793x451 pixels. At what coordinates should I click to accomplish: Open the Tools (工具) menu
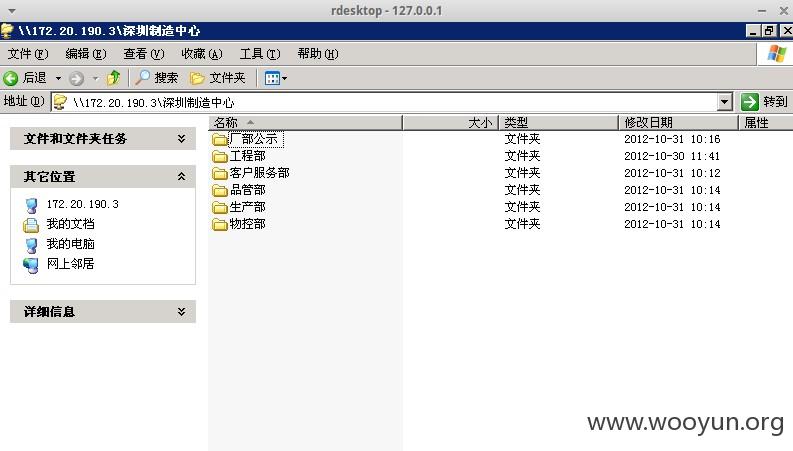click(x=260, y=54)
